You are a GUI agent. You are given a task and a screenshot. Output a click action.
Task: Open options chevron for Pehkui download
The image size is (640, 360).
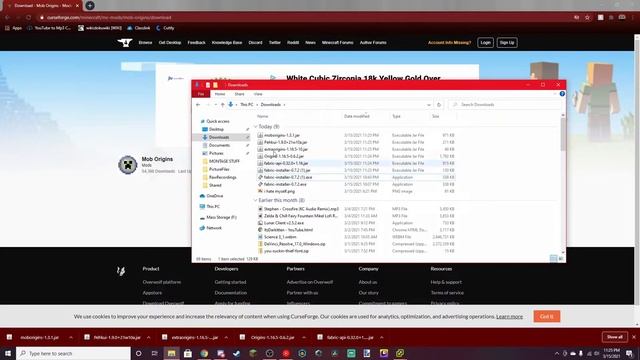pos(148,338)
